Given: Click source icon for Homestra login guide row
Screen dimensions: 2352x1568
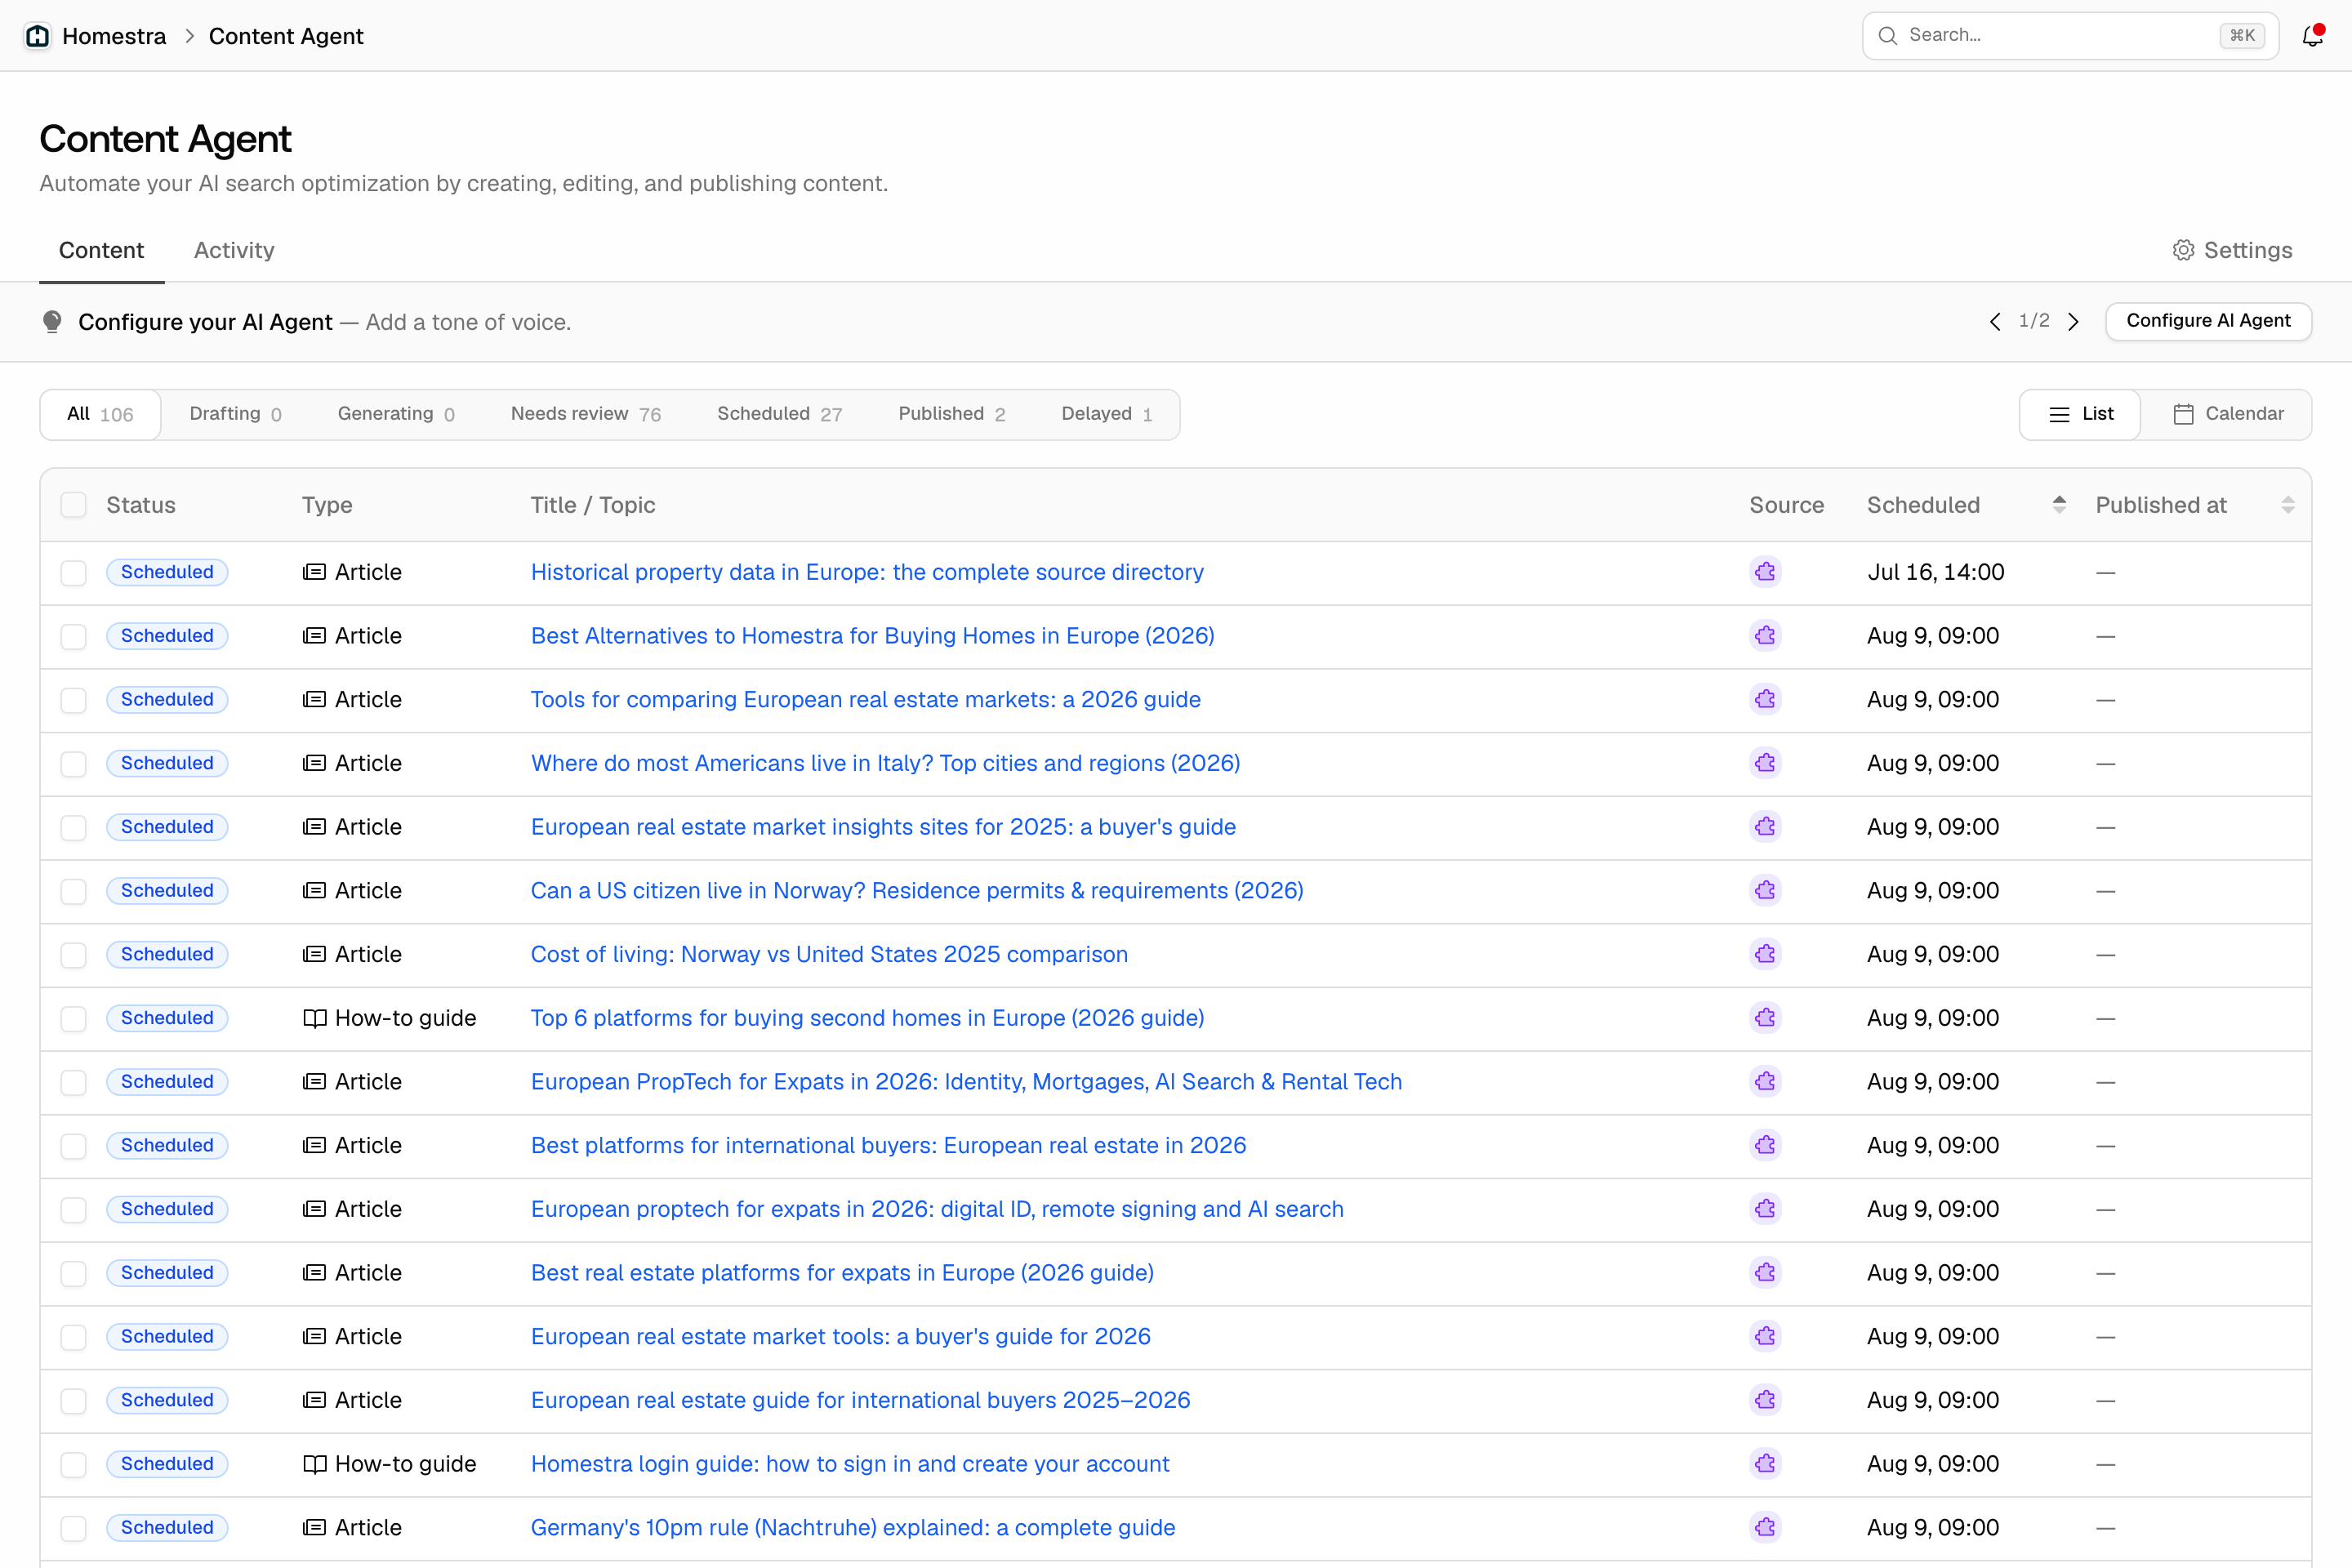Looking at the screenshot, I should pyautogui.click(x=1765, y=1464).
